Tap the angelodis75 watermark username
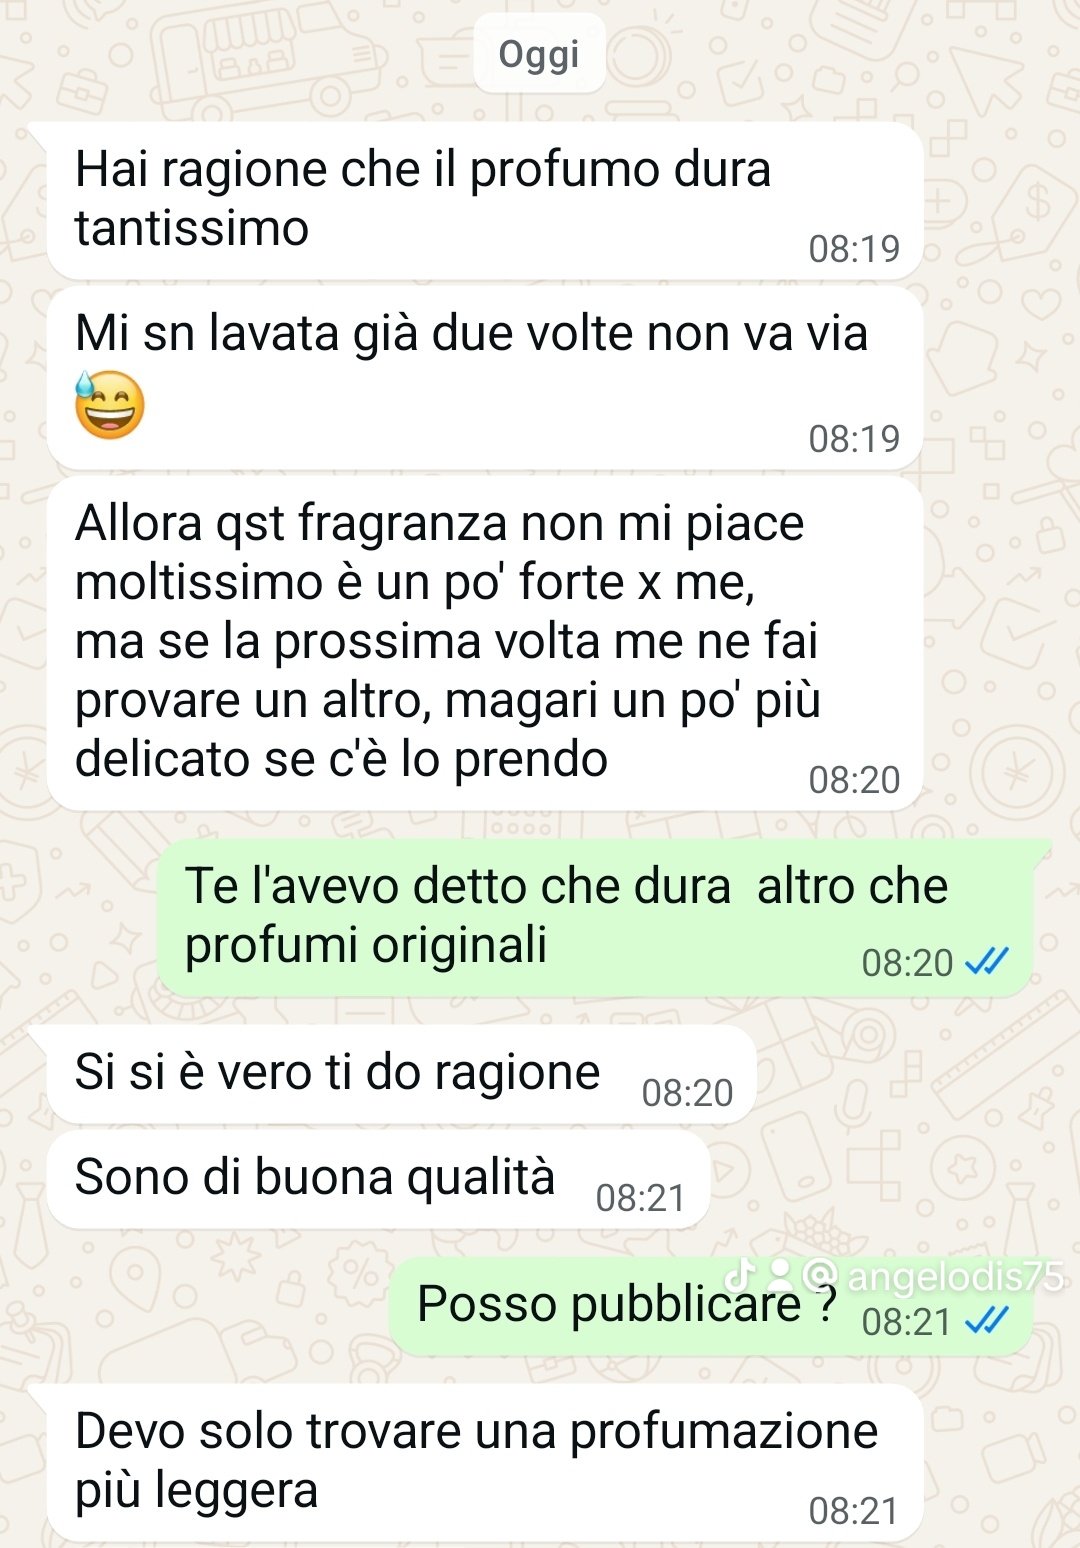 [x=955, y=1276]
